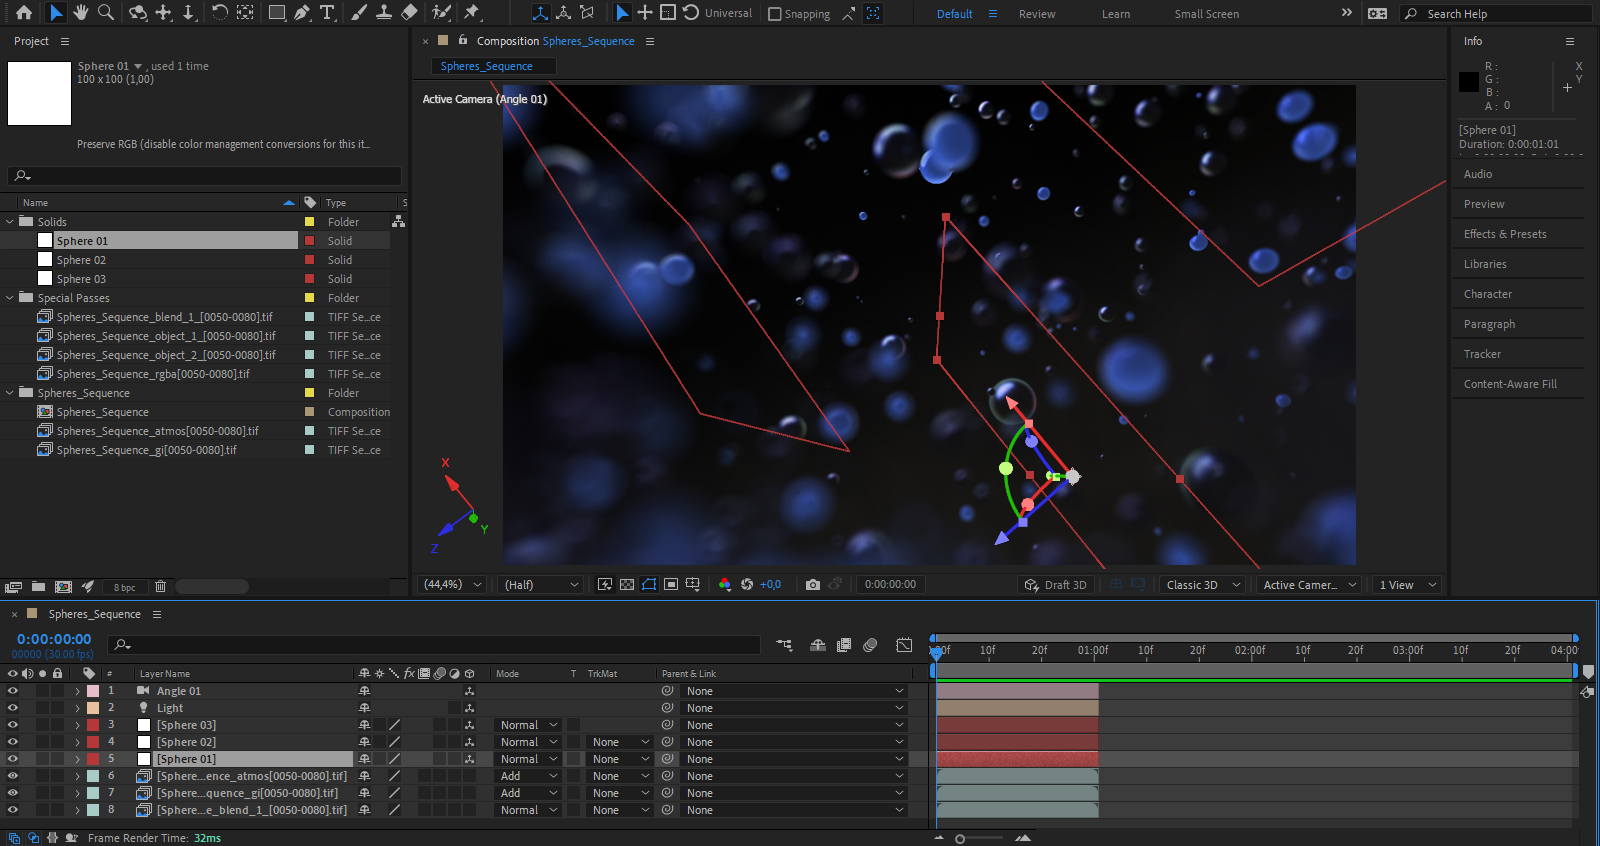The height and width of the screenshot is (846, 1600).
Task: Create new folder in Project panel
Action: coord(38,587)
